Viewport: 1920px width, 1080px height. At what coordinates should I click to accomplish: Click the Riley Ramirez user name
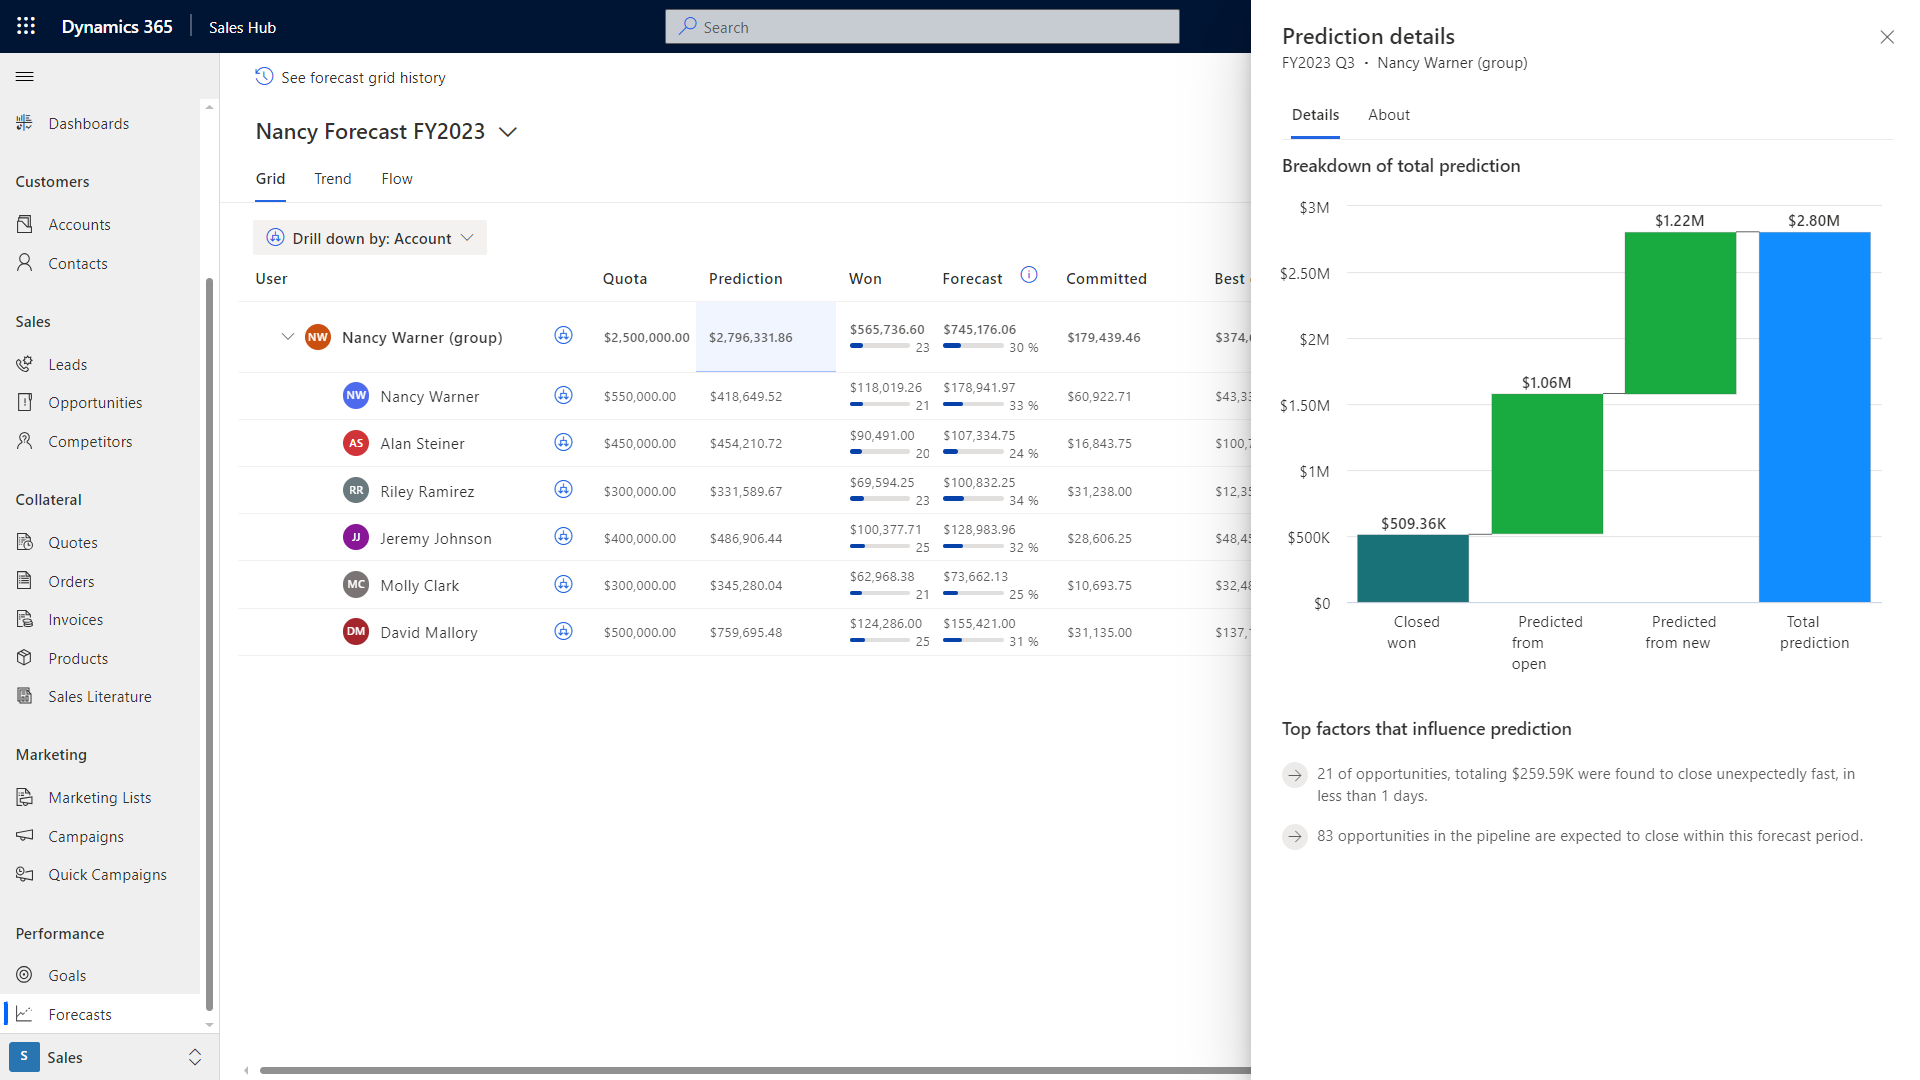tap(427, 492)
